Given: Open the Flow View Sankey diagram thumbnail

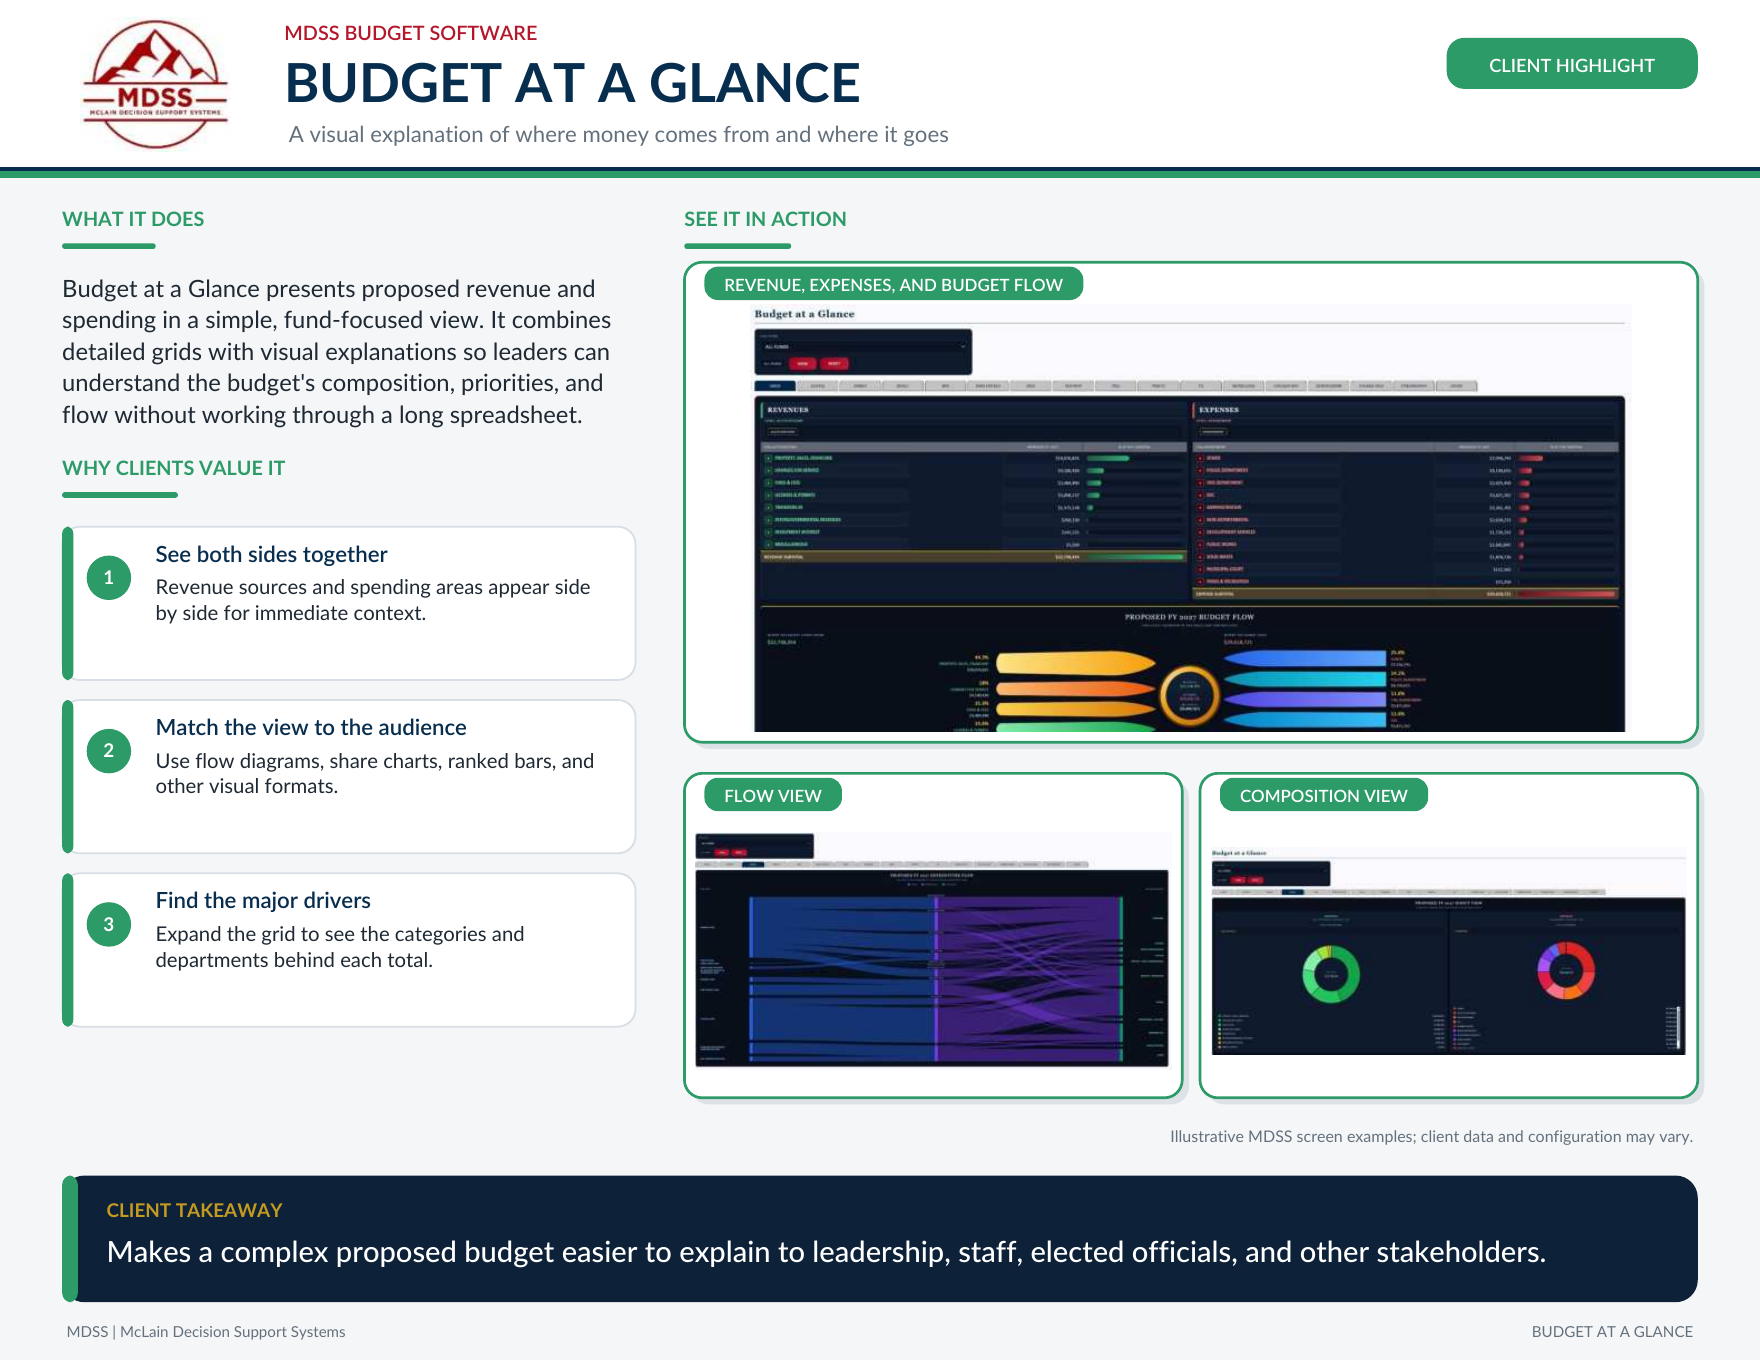Looking at the screenshot, I should point(932,949).
